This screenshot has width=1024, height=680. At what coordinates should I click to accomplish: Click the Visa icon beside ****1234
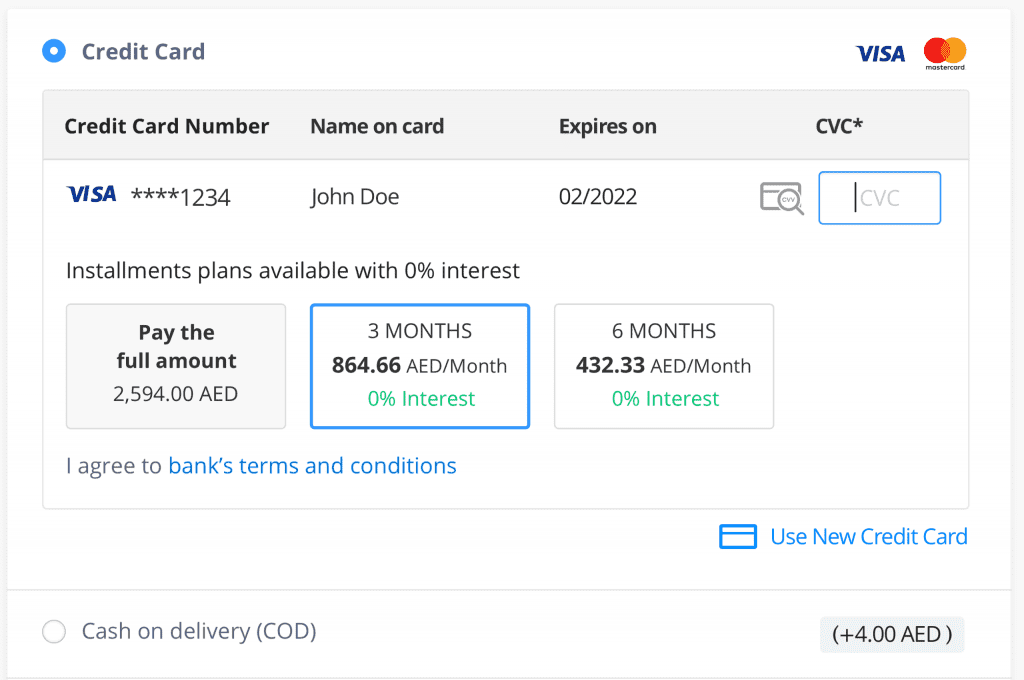click(91, 194)
